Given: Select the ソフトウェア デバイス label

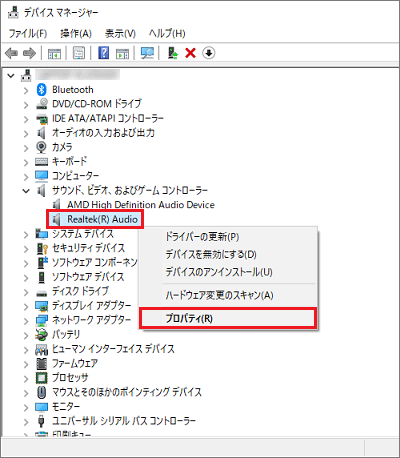Looking at the screenshot, I should 88,277.
